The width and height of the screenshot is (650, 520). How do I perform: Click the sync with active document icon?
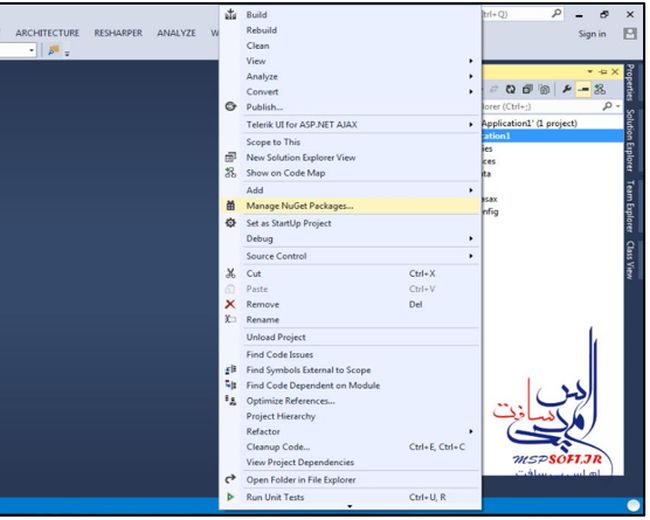click(x=494, y=89)
